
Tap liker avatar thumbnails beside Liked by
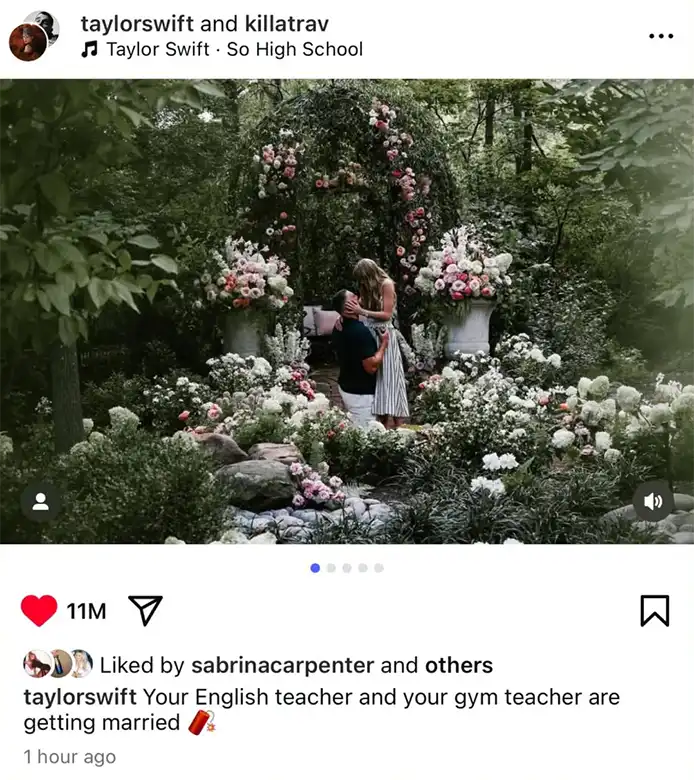coord(58,664)
